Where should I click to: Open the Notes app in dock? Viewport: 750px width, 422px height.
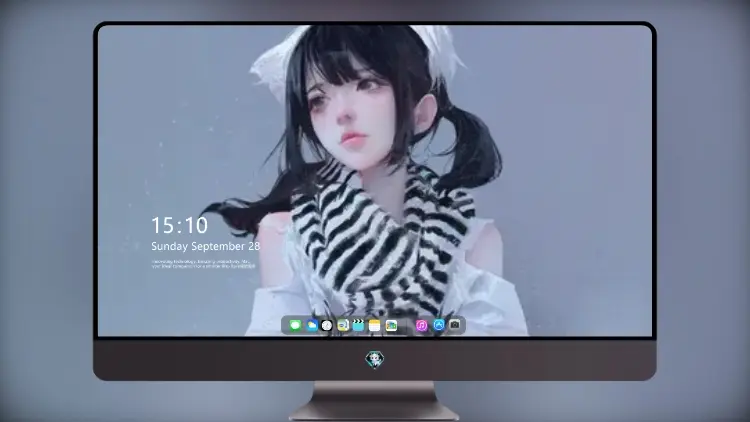click(x=375, y=325)
